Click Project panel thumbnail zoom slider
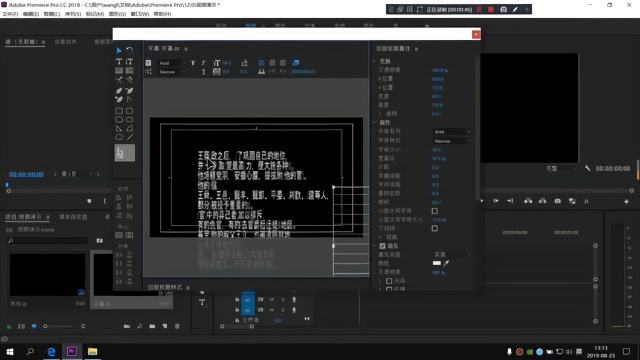The width and height of the screenshot is (640, 360). pos(64,326)
